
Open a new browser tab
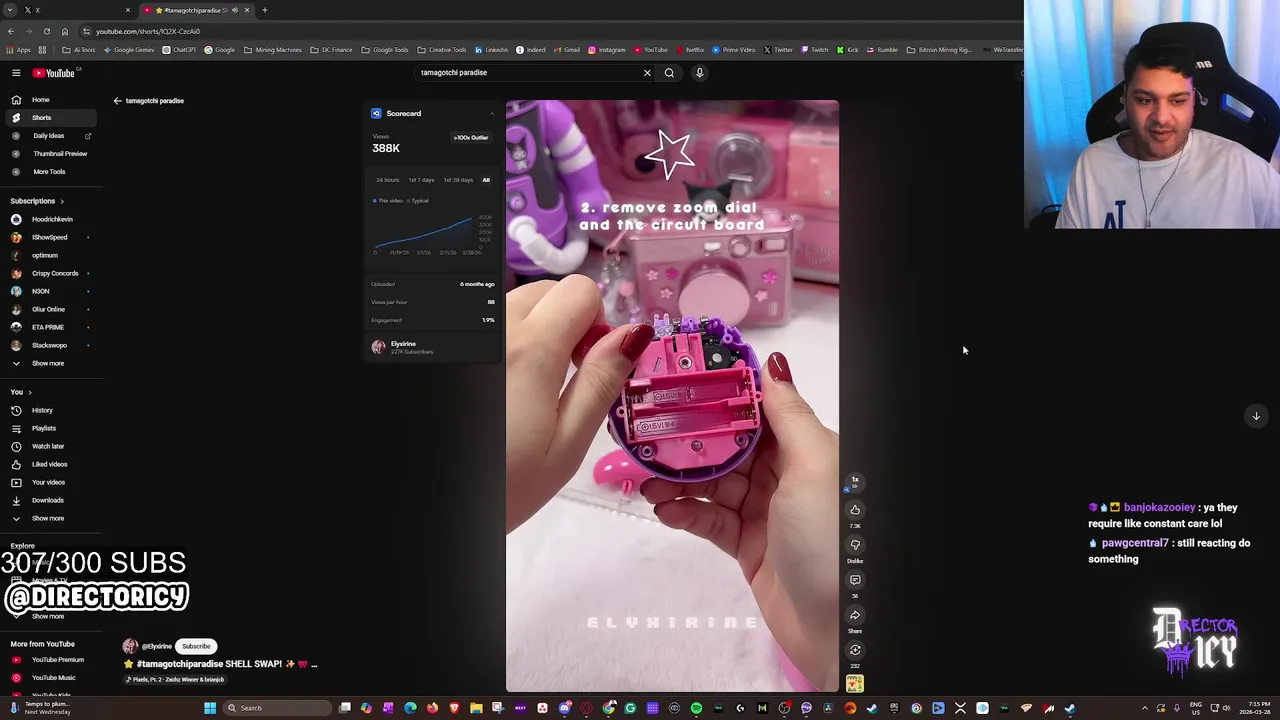pyautogui.click(x=265, y=10)
